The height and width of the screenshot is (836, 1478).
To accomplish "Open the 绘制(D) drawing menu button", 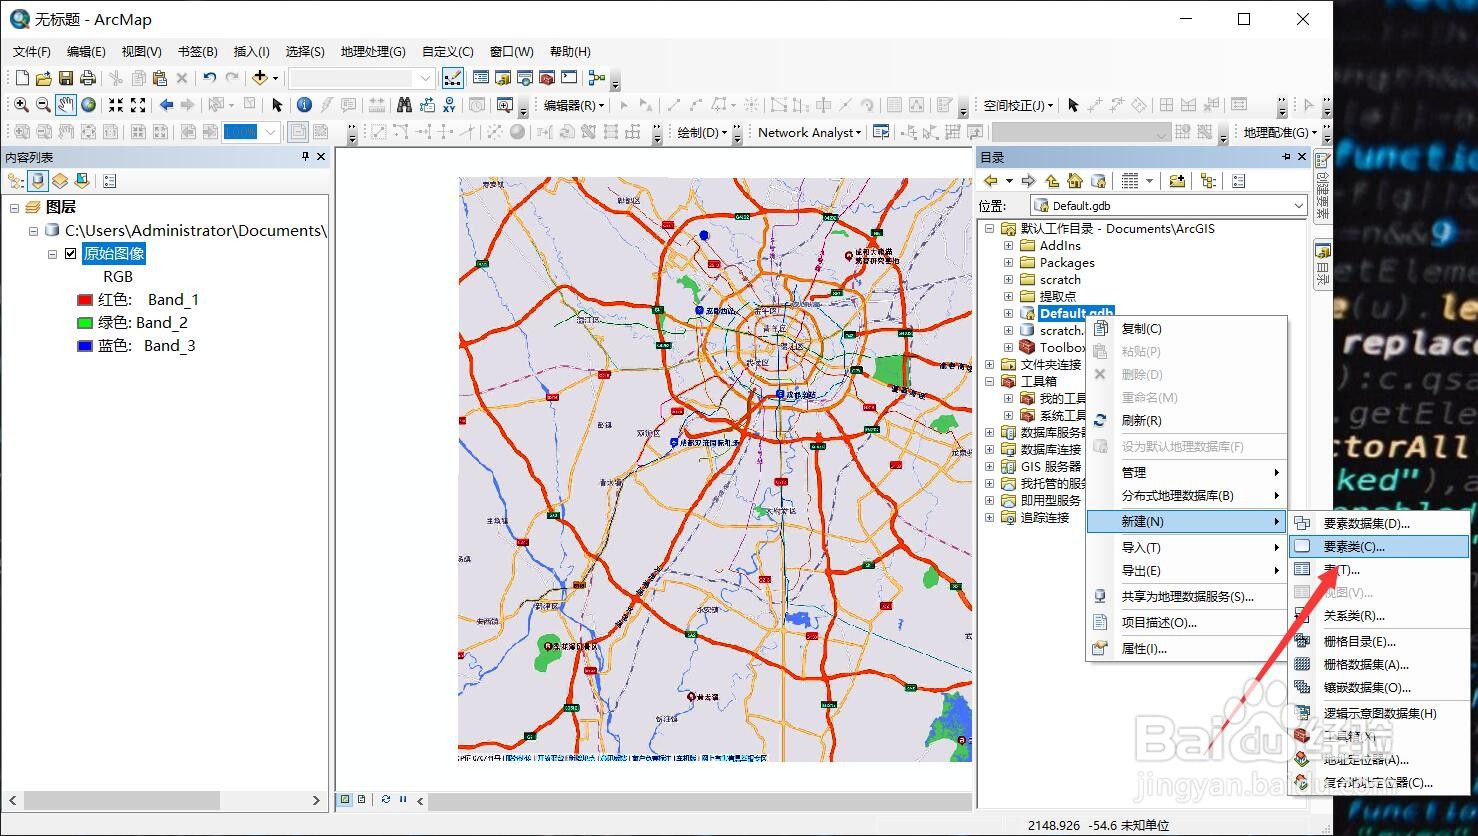I will point(701,132).
